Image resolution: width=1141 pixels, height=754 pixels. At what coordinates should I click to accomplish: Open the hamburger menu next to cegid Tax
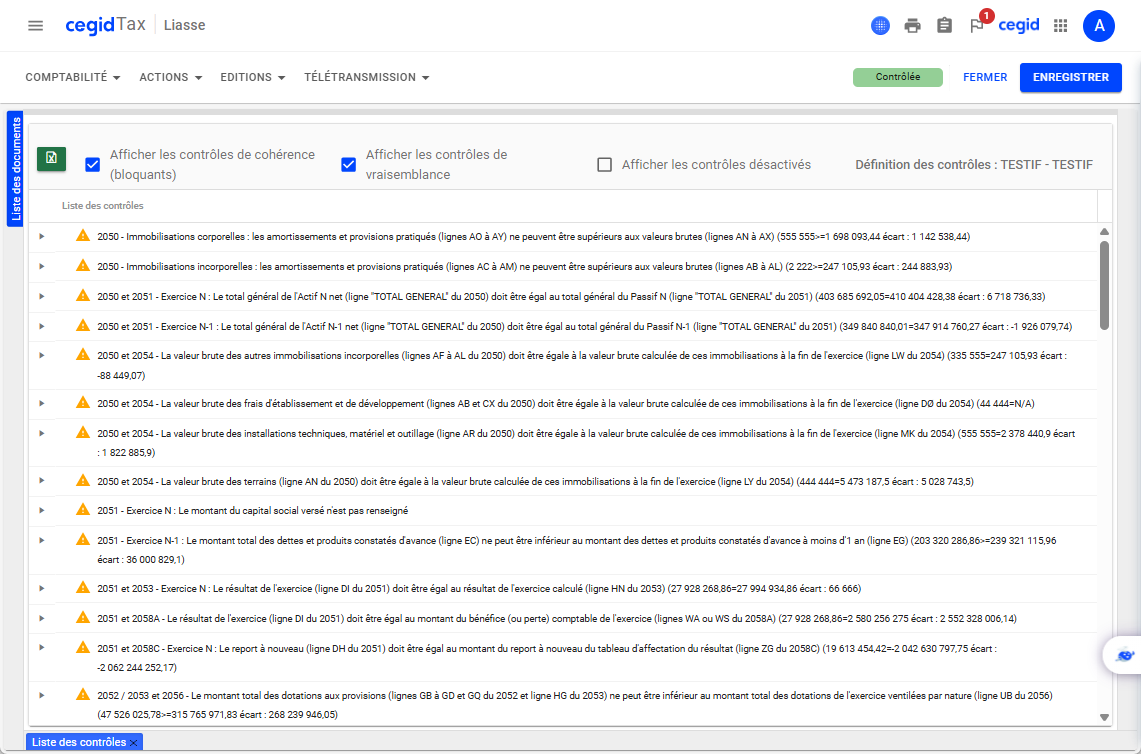tap(35, 25)
